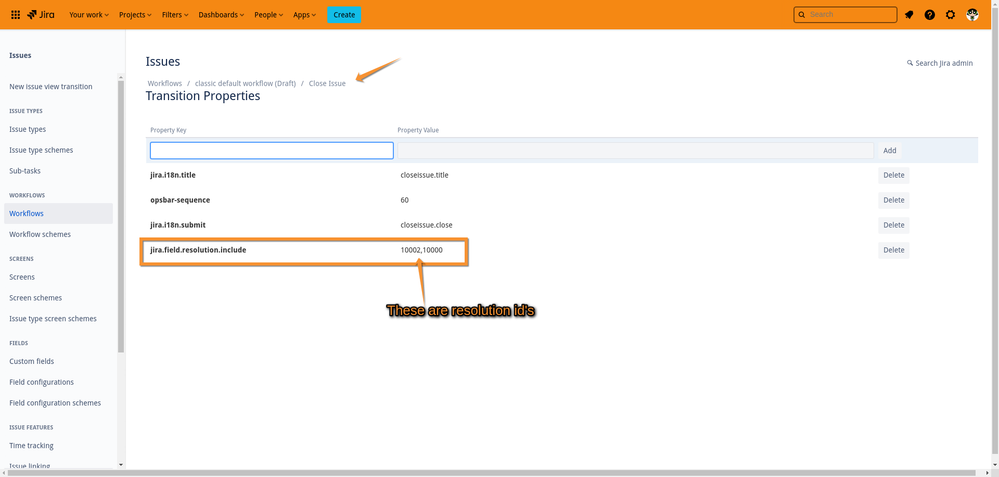Focus the Property Value input field
This screenshot has height=477, width=999.
coord(635,150)
